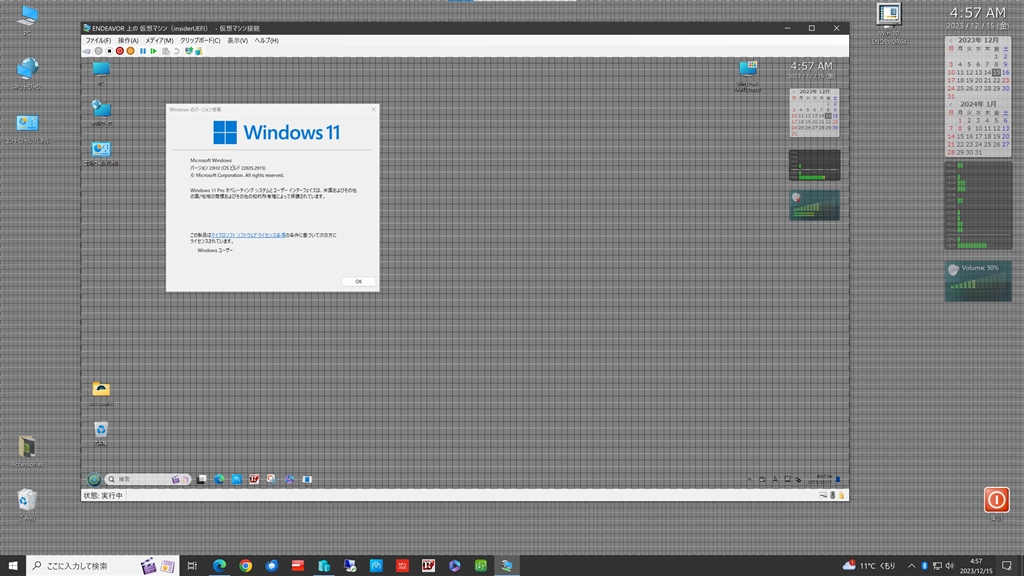Click the status bar lock icon in VM window
The width and height of the screenshot is (1024, 576).
point(842,496)
